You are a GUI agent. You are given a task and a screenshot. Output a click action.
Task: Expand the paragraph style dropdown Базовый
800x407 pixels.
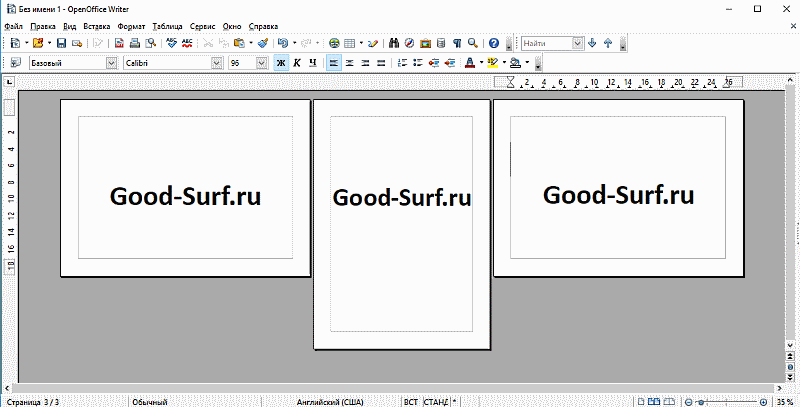(112, 63)
